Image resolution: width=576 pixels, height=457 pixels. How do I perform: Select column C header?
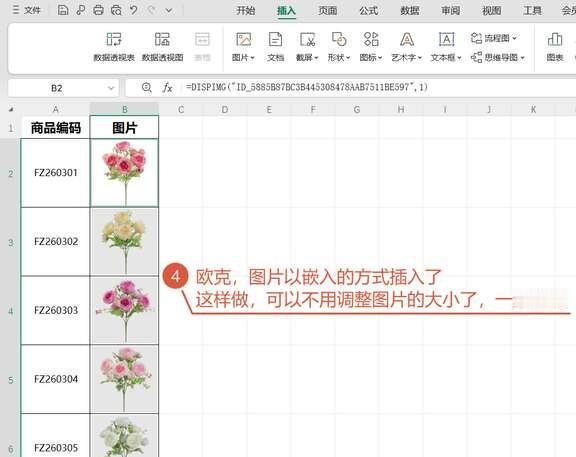pyautogui.click(x=181, y=109)
